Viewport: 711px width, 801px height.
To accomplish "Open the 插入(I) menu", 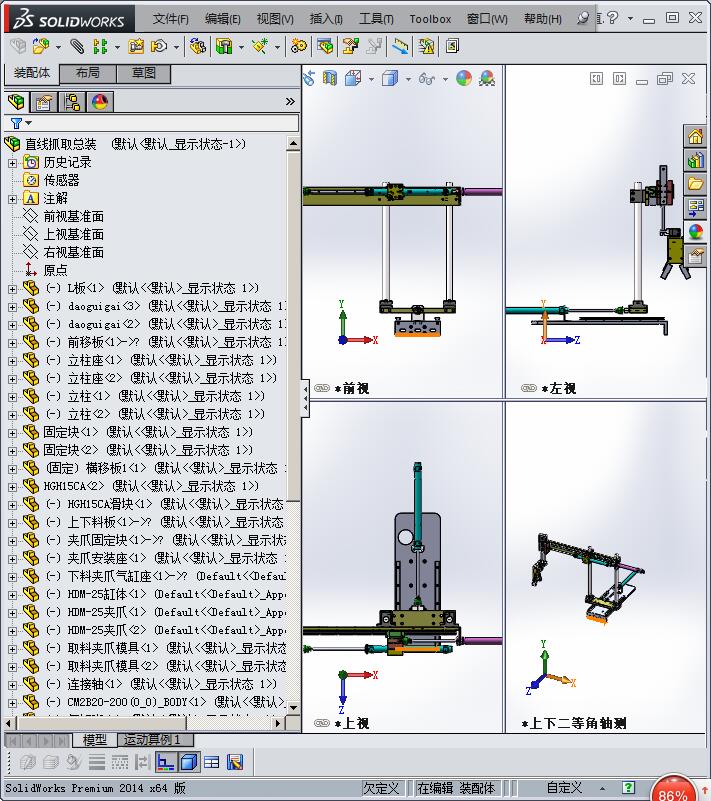I will [x=326, y=19].
